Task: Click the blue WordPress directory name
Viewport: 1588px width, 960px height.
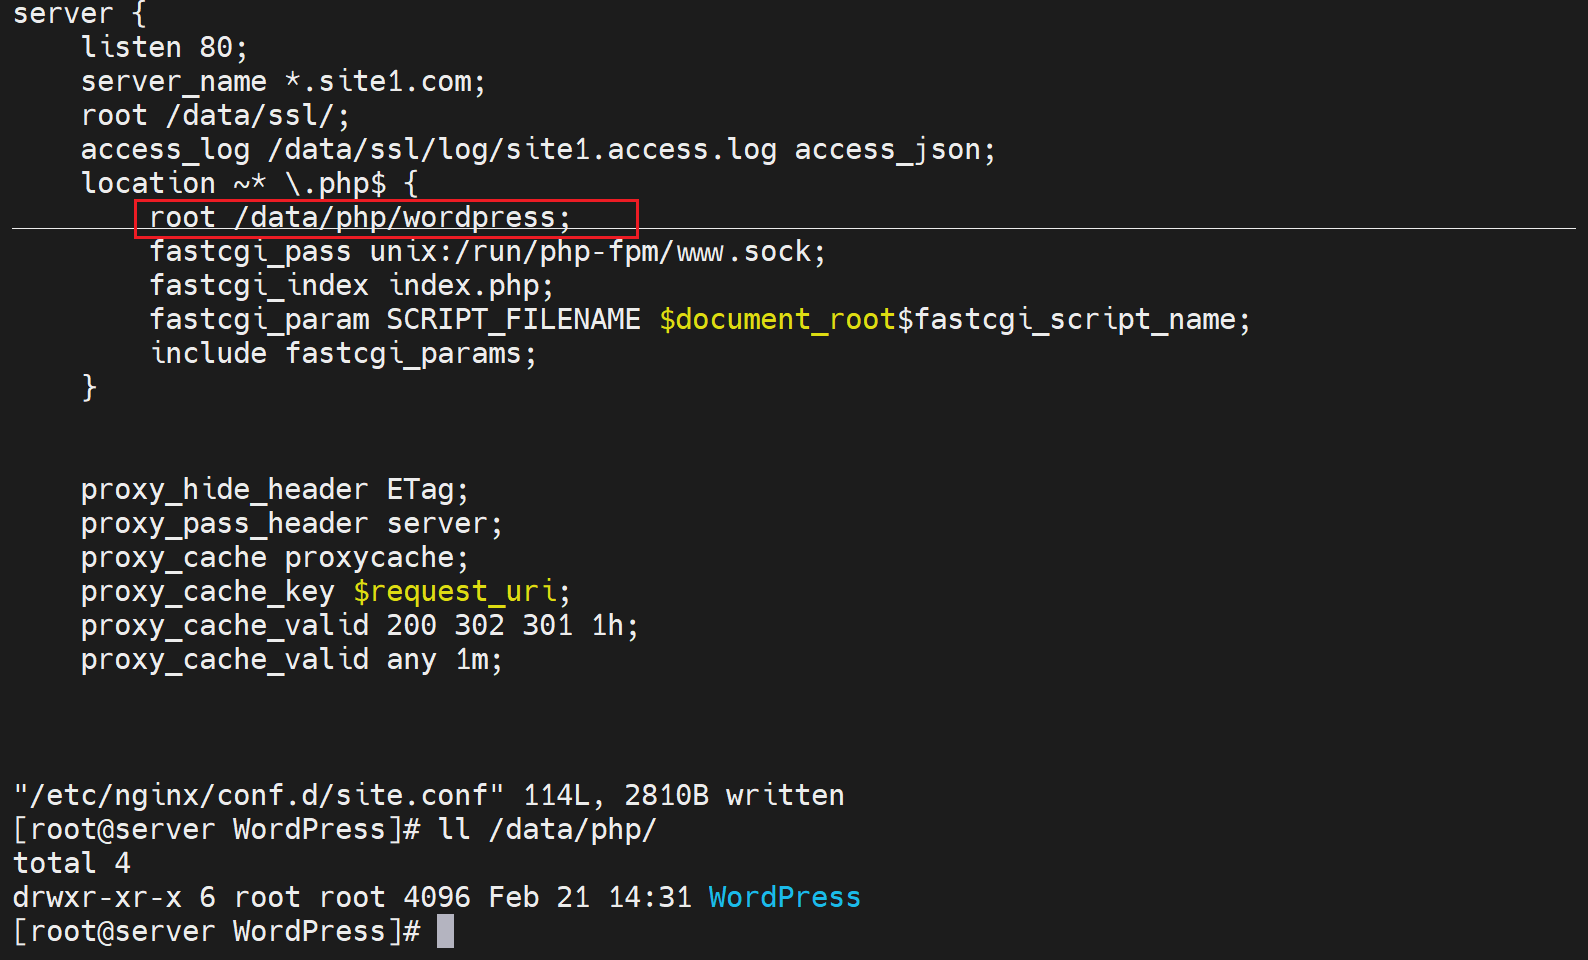Action: point(784,897)
